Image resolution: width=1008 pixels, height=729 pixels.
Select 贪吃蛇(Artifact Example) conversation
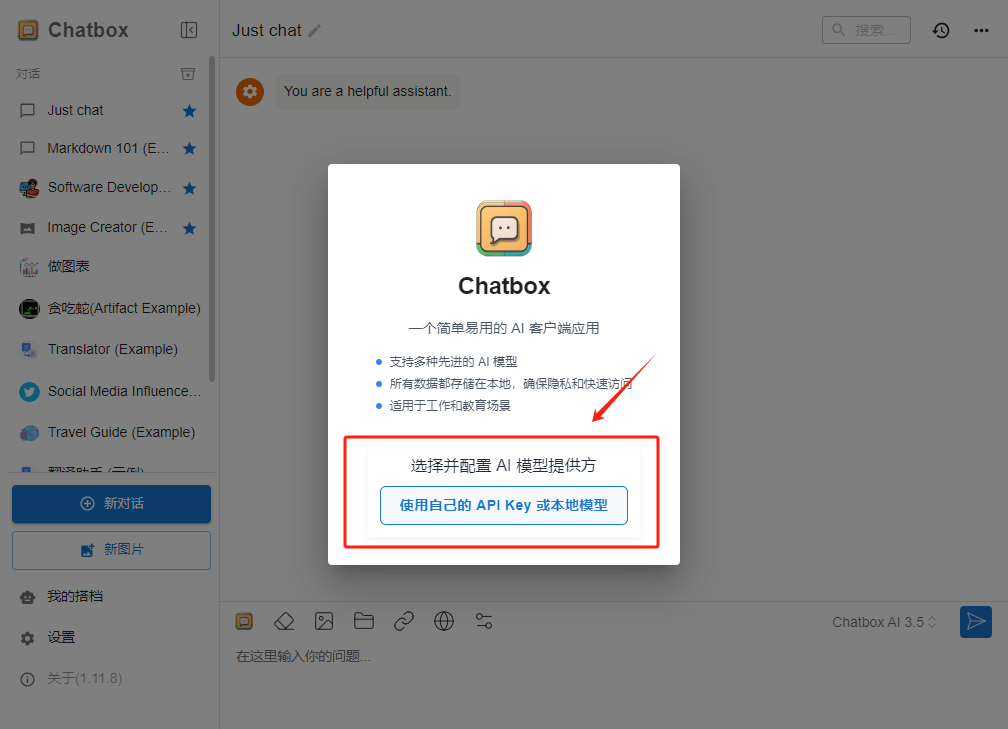coord(108,309)
